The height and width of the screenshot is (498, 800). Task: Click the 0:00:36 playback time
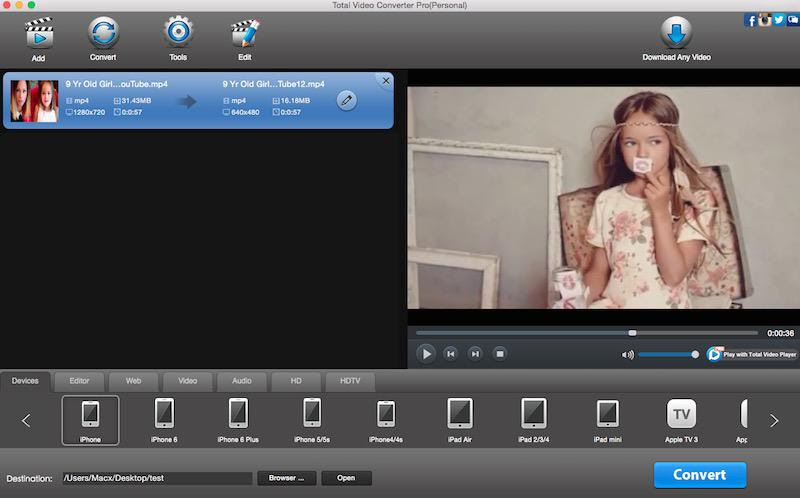click(x=781, y=333)
